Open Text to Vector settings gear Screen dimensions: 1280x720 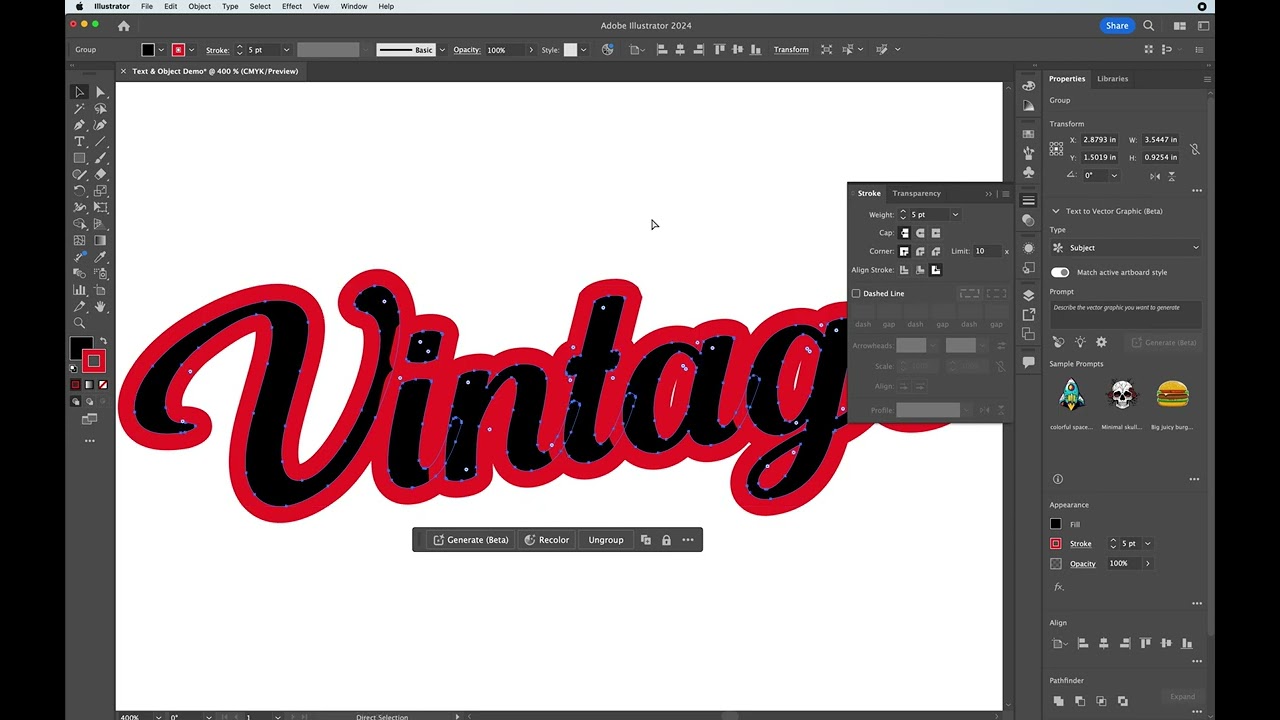pos(1101,342)
